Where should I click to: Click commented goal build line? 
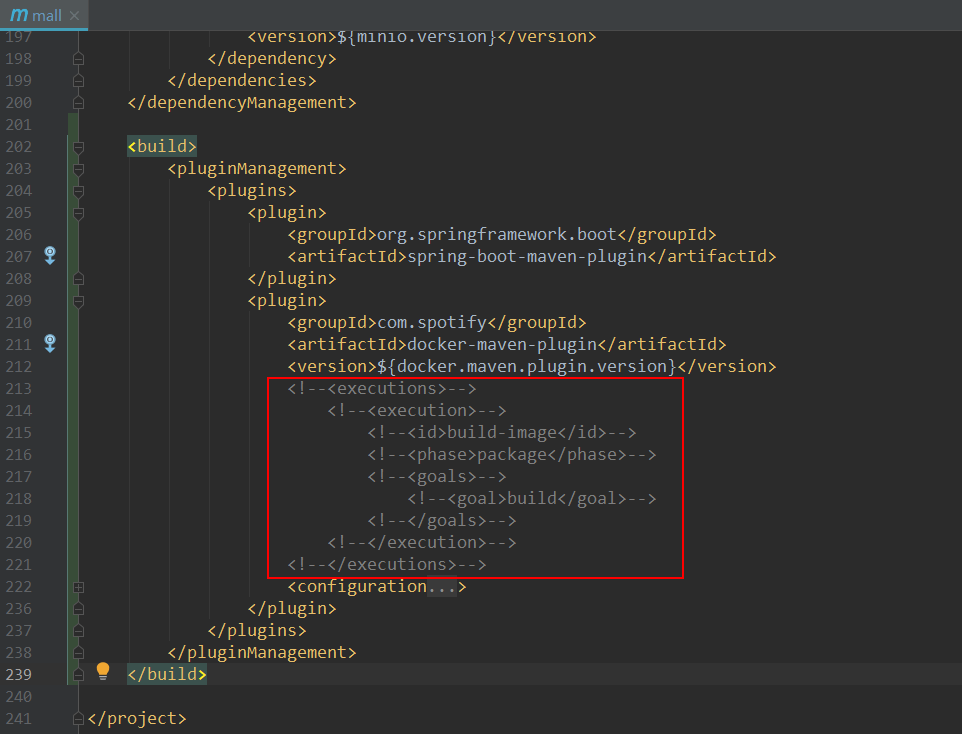[532, 498]
